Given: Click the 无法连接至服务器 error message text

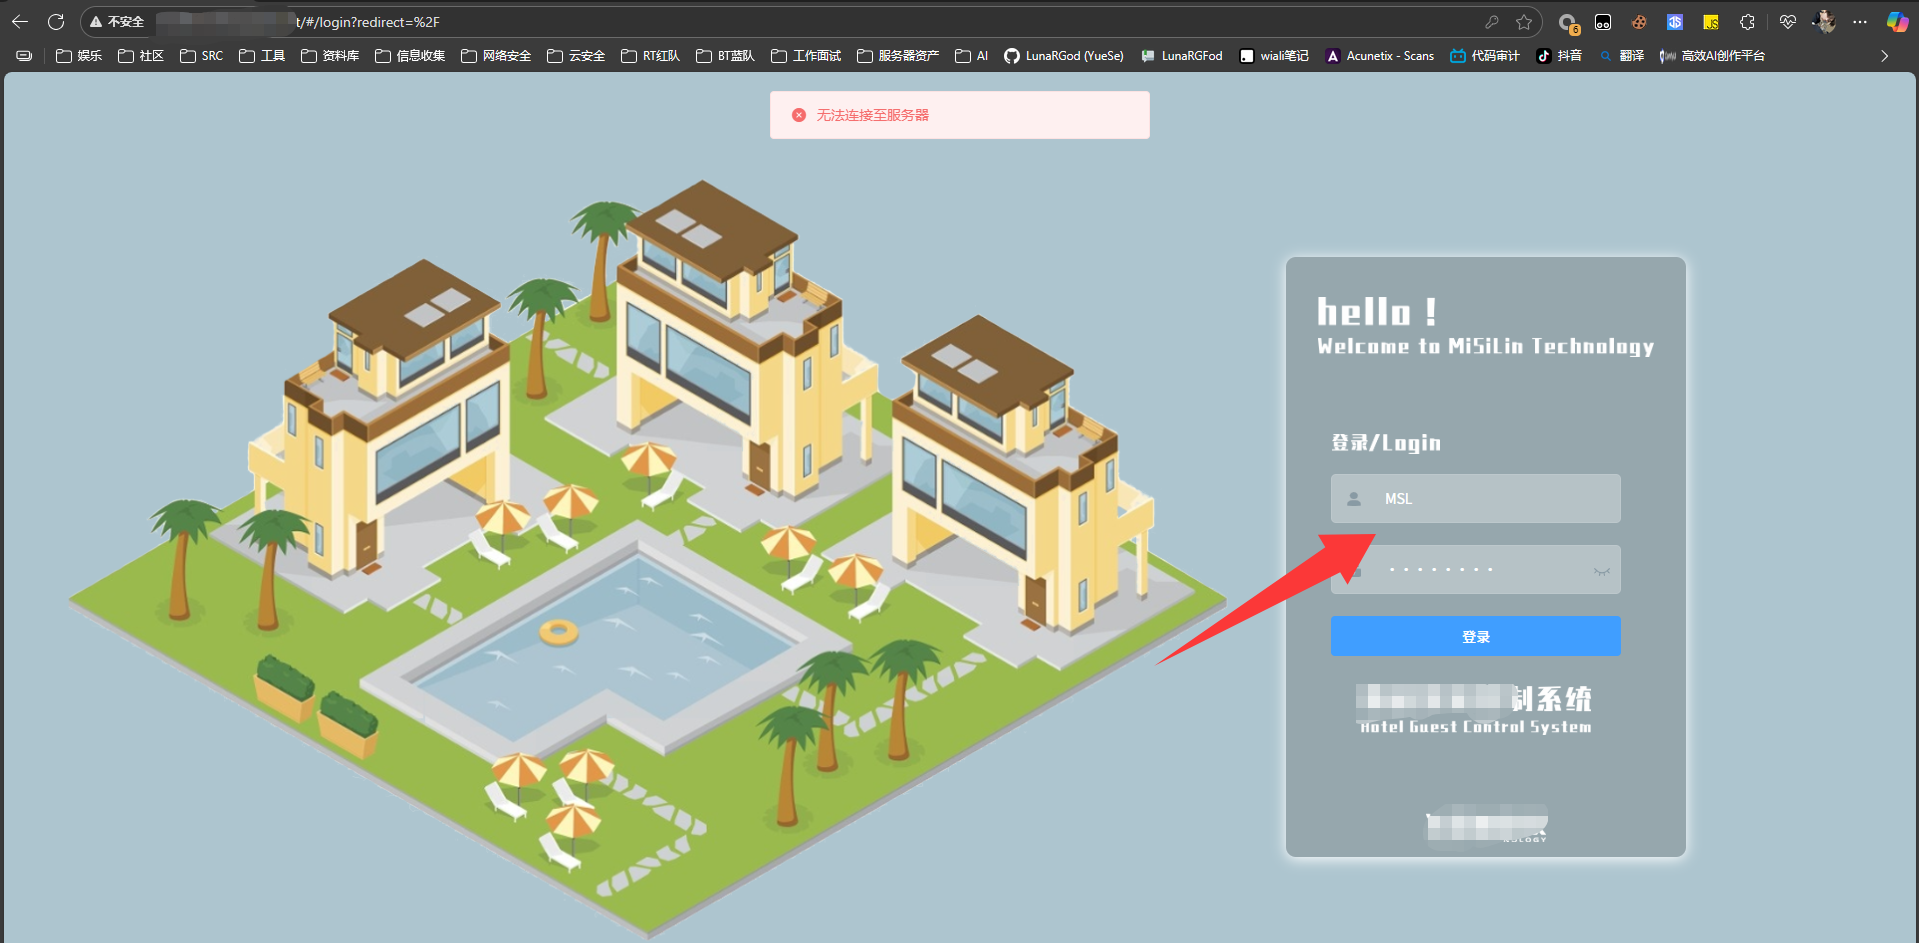Looking at the screenshot, I should (x=873, y=115).
